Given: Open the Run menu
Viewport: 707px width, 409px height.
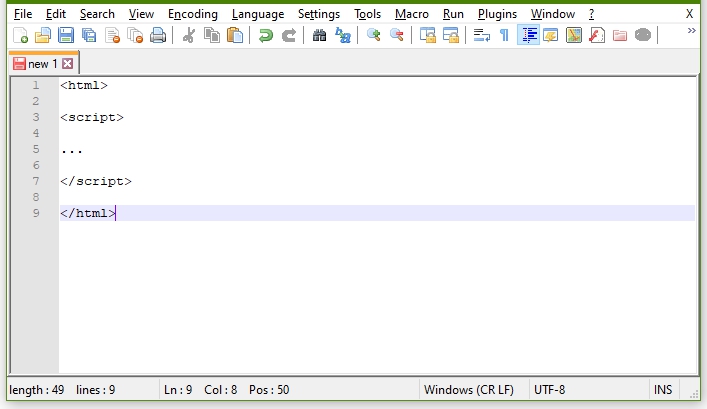Looking at the screenshot, I should 453,14.
